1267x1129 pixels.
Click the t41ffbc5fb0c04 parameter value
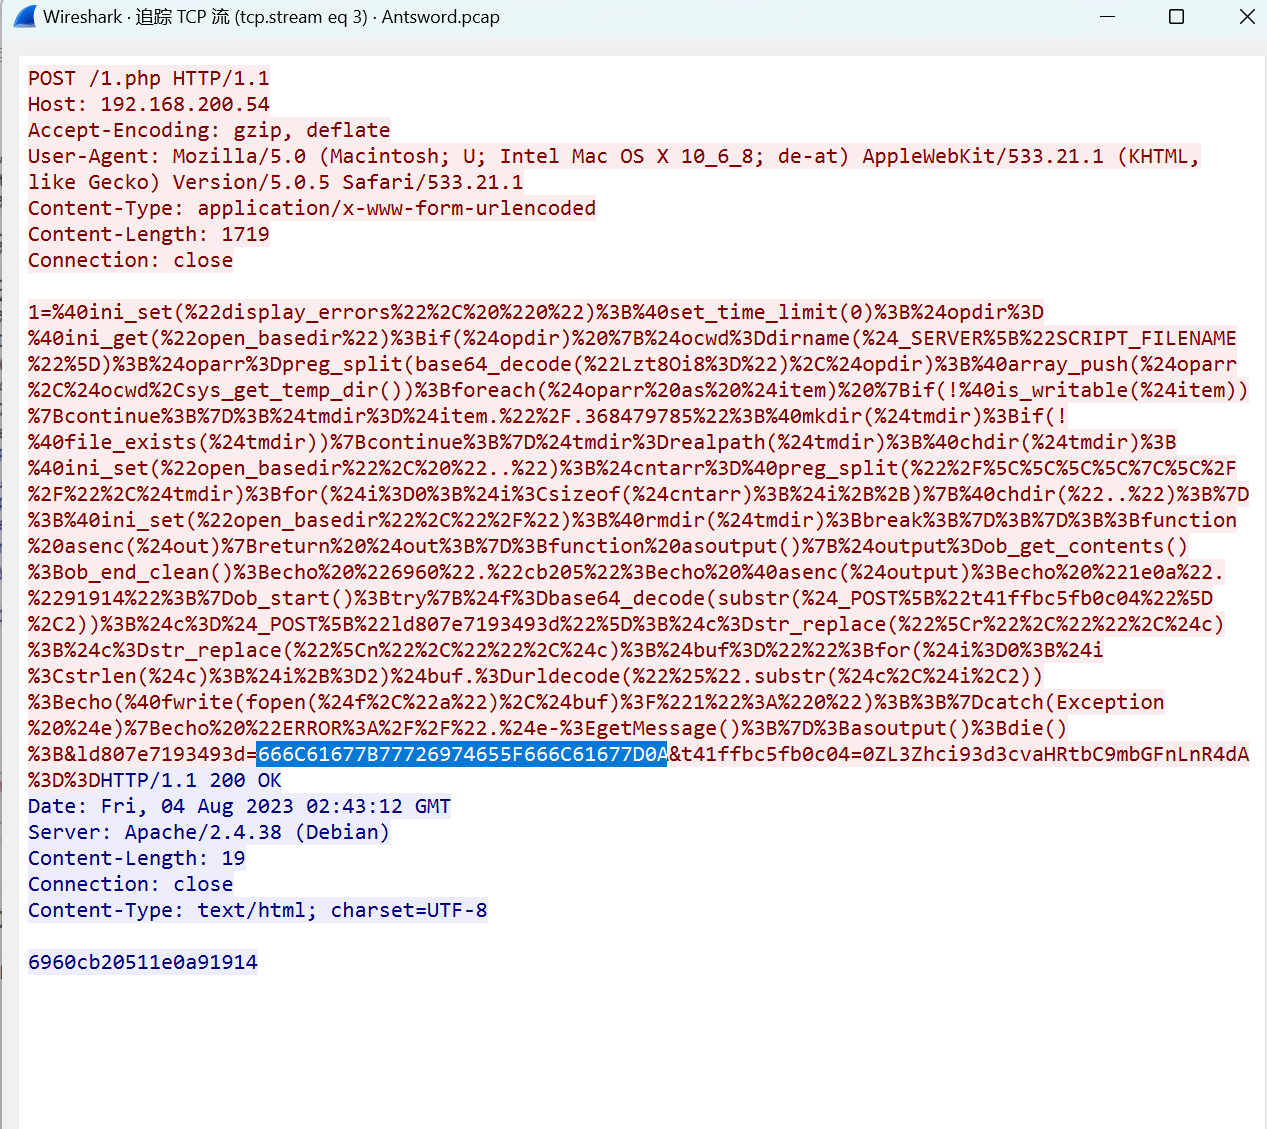tap(1055, 754)
